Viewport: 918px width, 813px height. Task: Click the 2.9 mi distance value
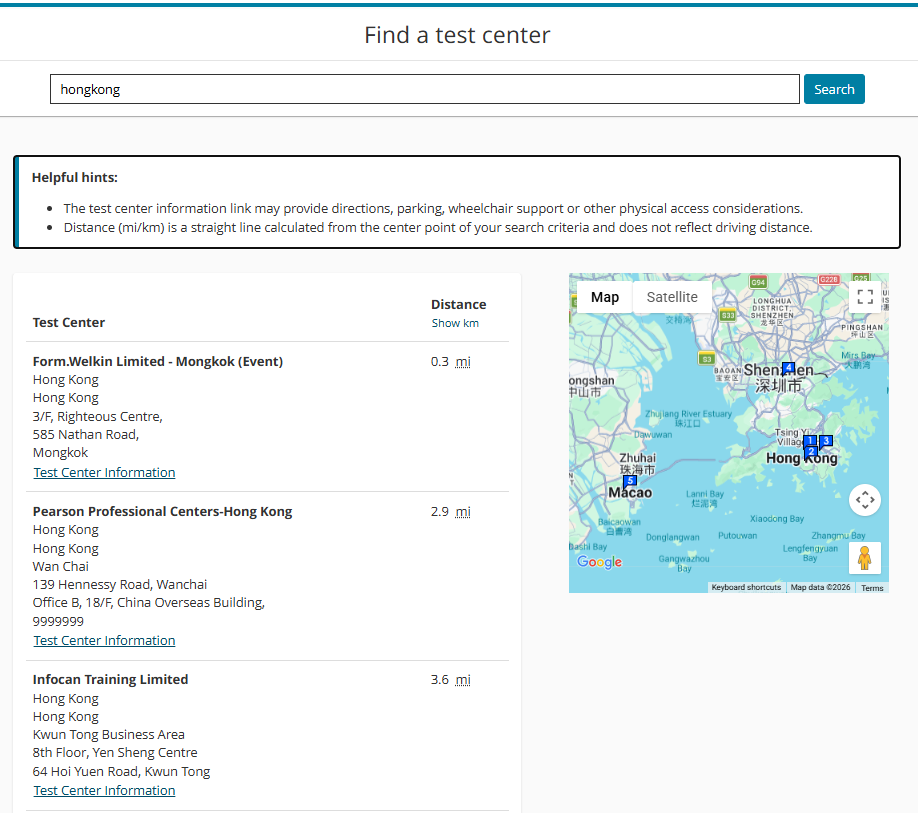click(450, 512)
